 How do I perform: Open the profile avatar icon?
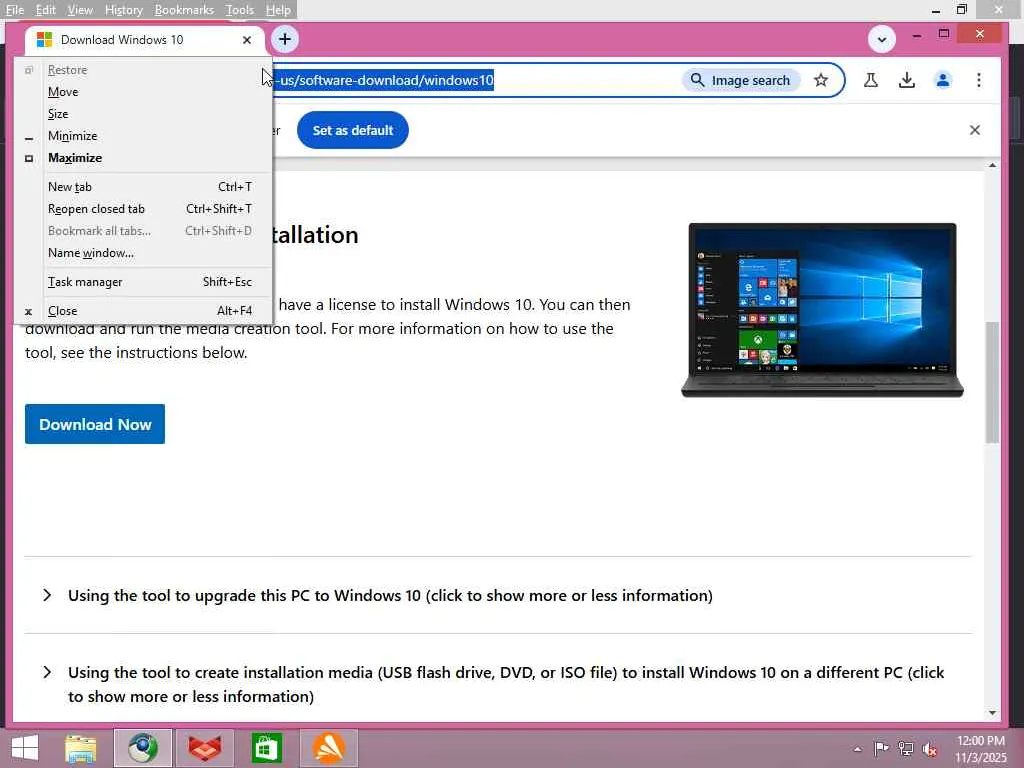(x=942, y=80)
